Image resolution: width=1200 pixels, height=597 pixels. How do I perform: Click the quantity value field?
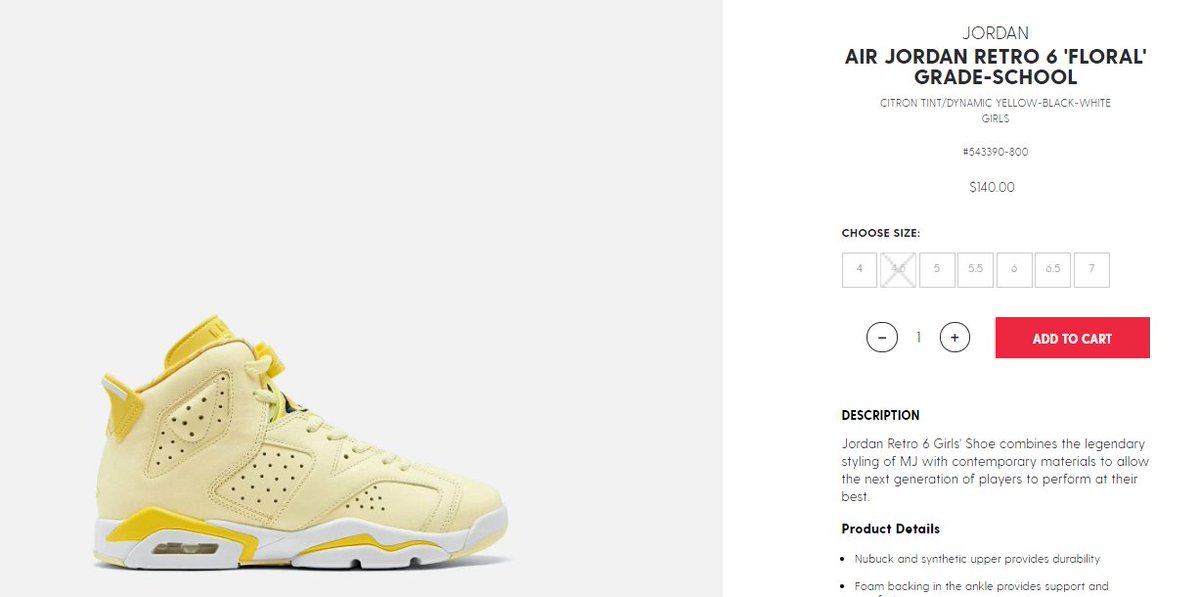[918, 338]
